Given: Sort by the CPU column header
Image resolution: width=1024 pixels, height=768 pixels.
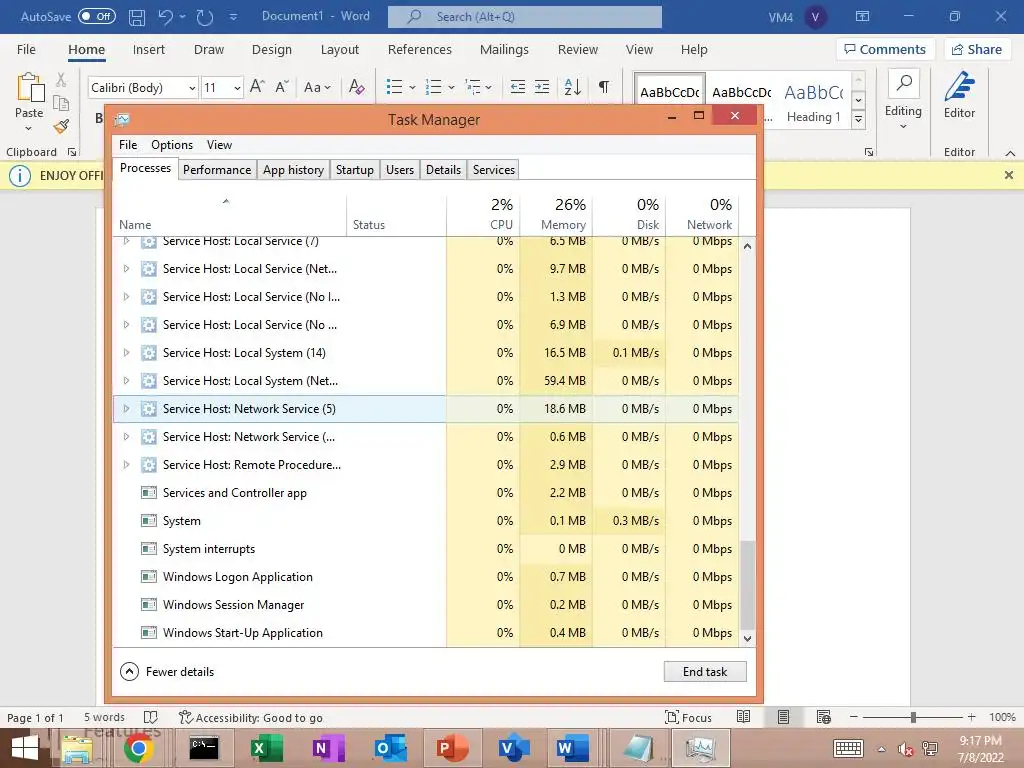Looking at the screenshot, I should pos(483,214).
